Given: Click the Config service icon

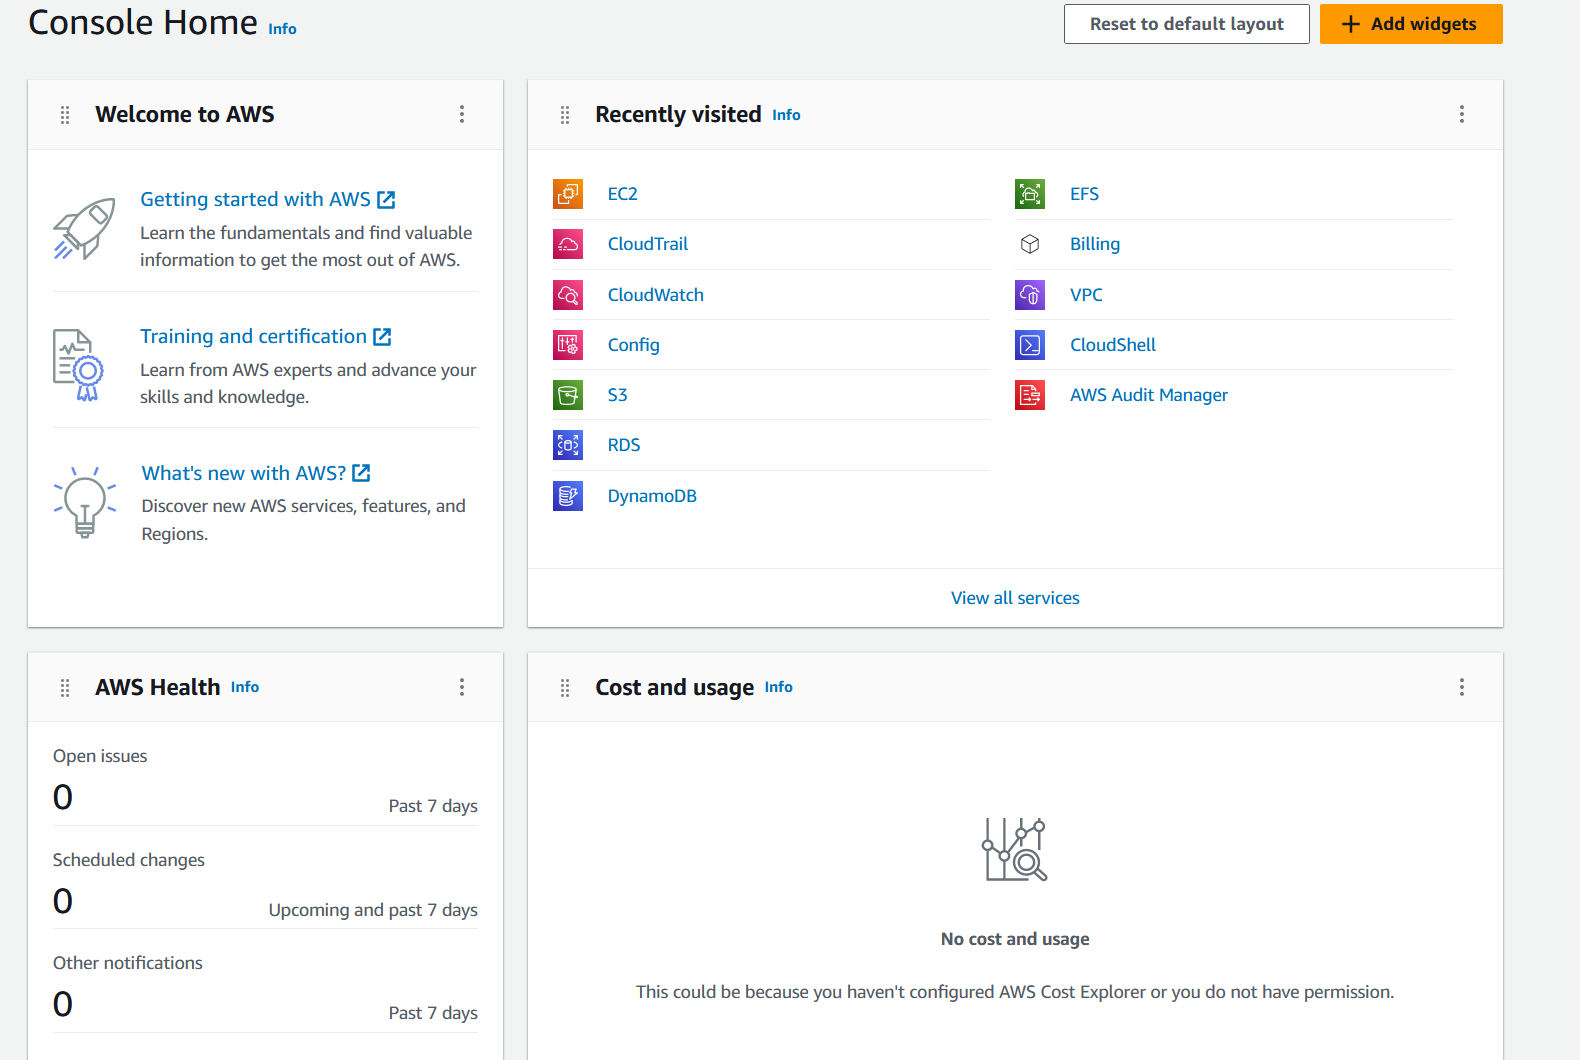Looking at the screenshot, I should (568, 345).
